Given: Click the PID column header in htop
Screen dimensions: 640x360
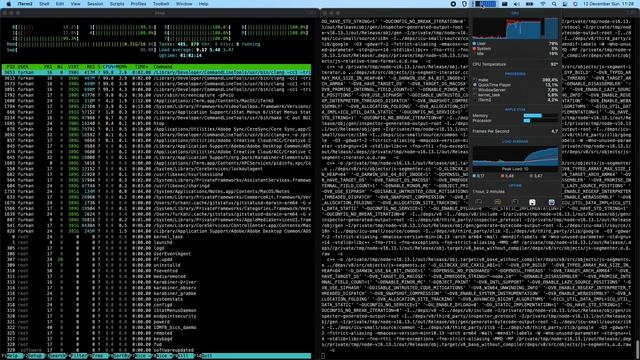Looking at the screenshot, I should click(11, 67).
